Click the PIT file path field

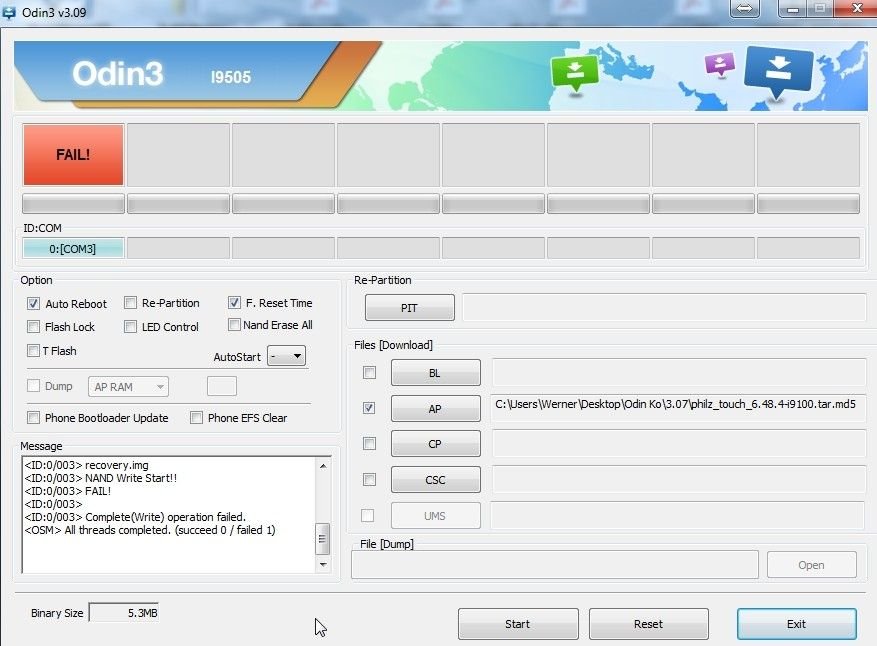(x=664, y=308)
